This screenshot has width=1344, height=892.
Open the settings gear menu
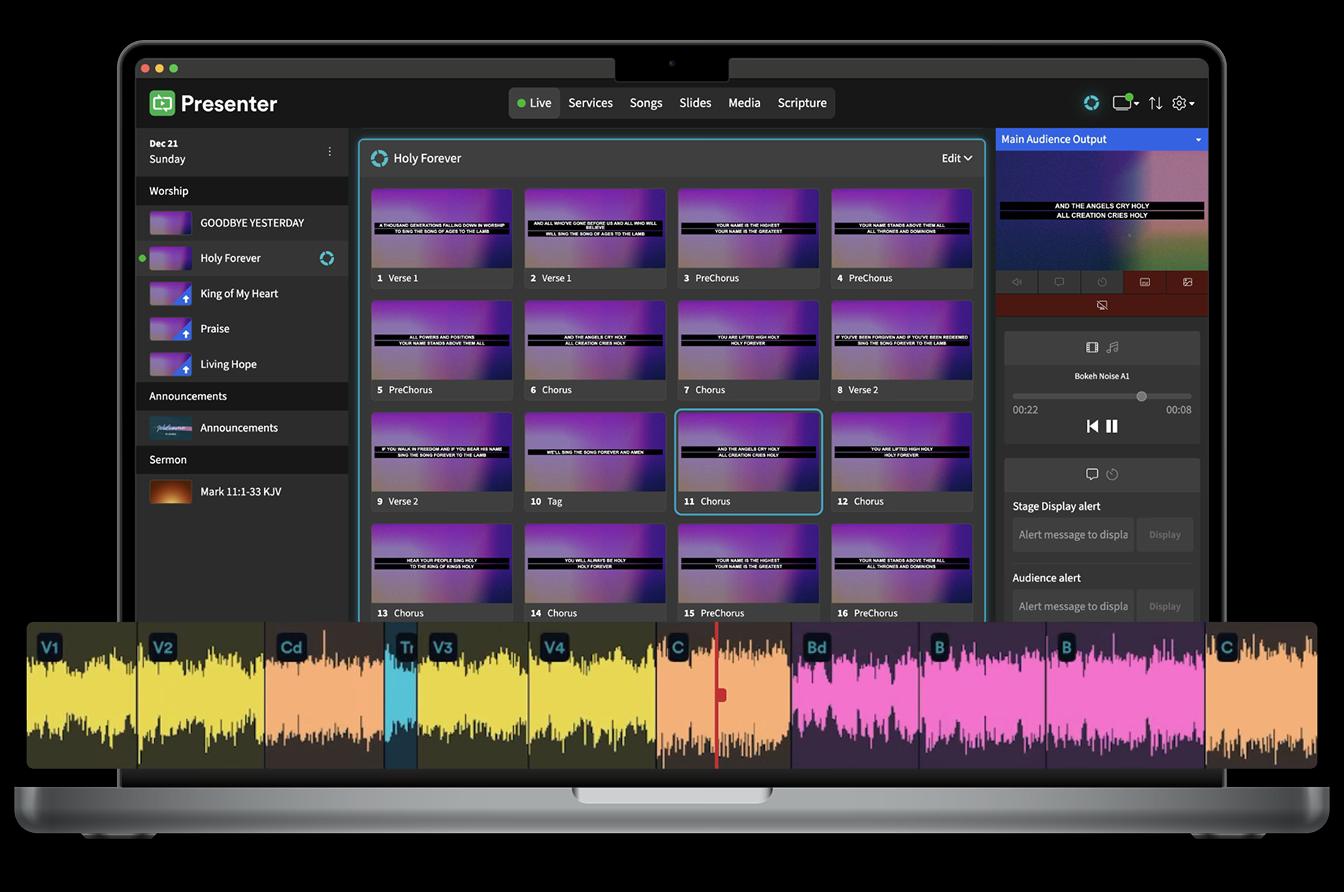(x=1182, y=103)
